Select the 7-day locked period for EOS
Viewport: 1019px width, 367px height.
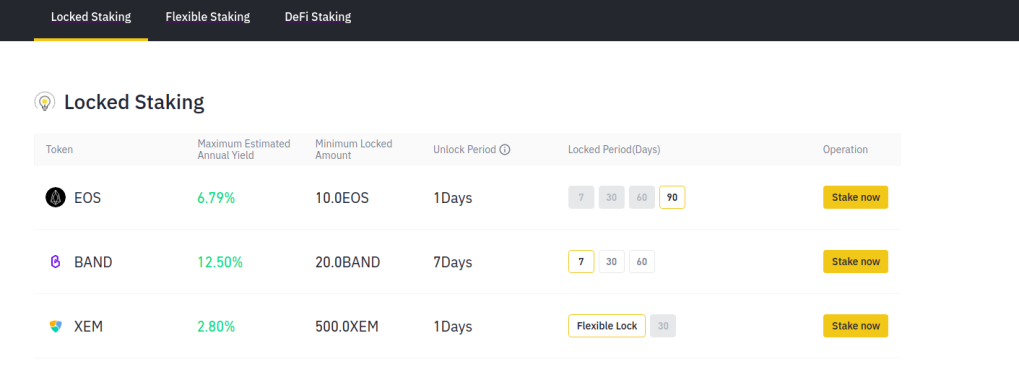[x=581, y=197]
